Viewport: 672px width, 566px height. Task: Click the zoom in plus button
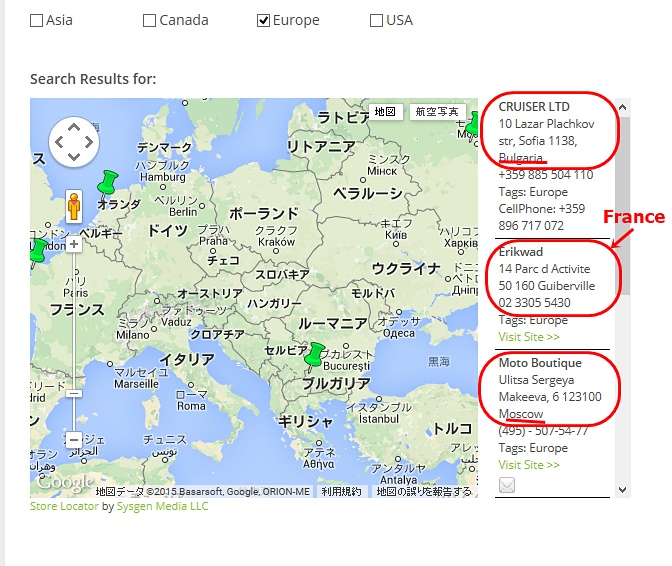coord(74,244)
